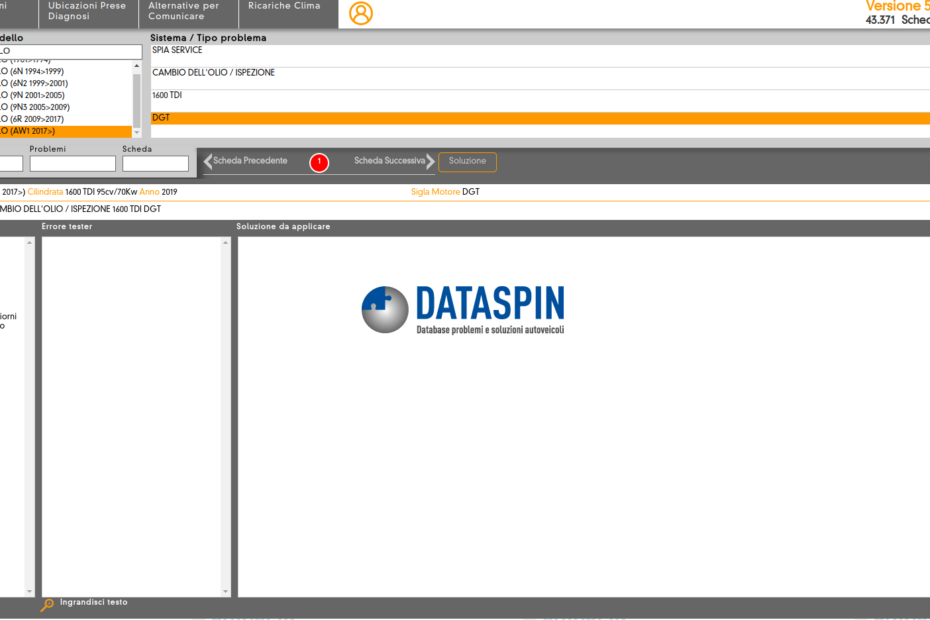Select the 1600 TDI row
The width and height of the screenshot is (930, 620).
(540, 96)
